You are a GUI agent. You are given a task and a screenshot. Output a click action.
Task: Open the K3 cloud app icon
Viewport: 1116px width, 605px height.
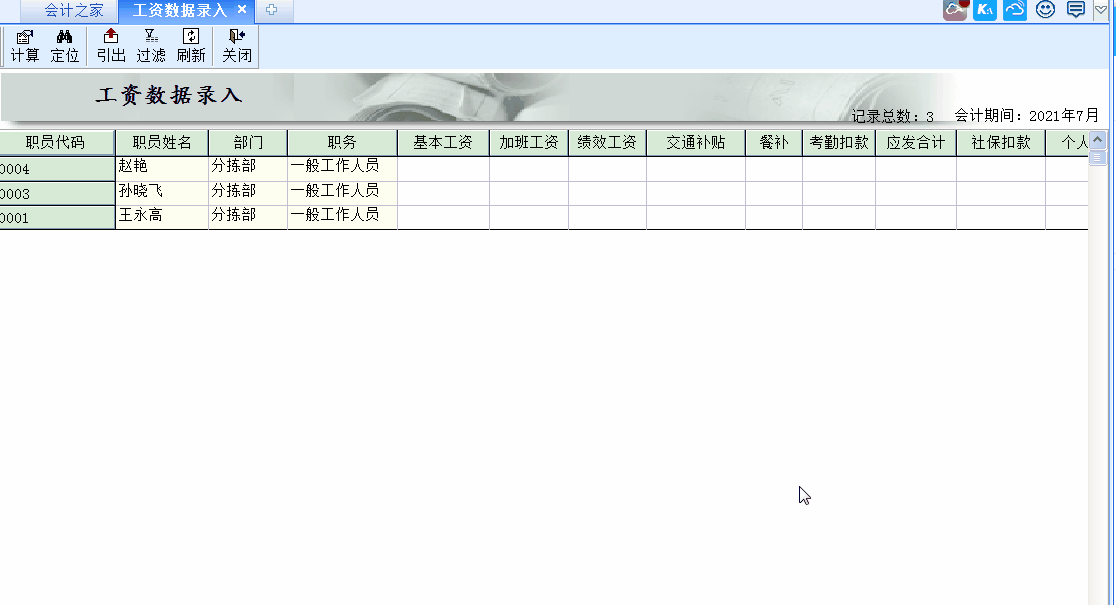(x=984, y=10)
